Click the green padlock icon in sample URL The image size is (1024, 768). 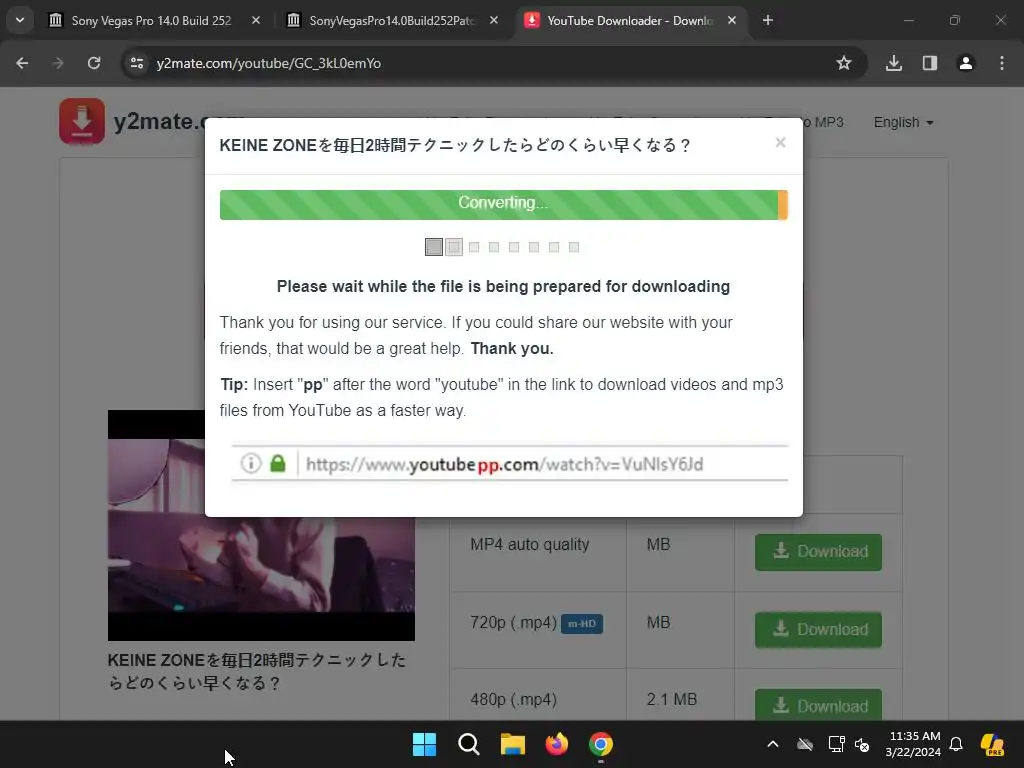pyautogui.click(x=278, y=464)
